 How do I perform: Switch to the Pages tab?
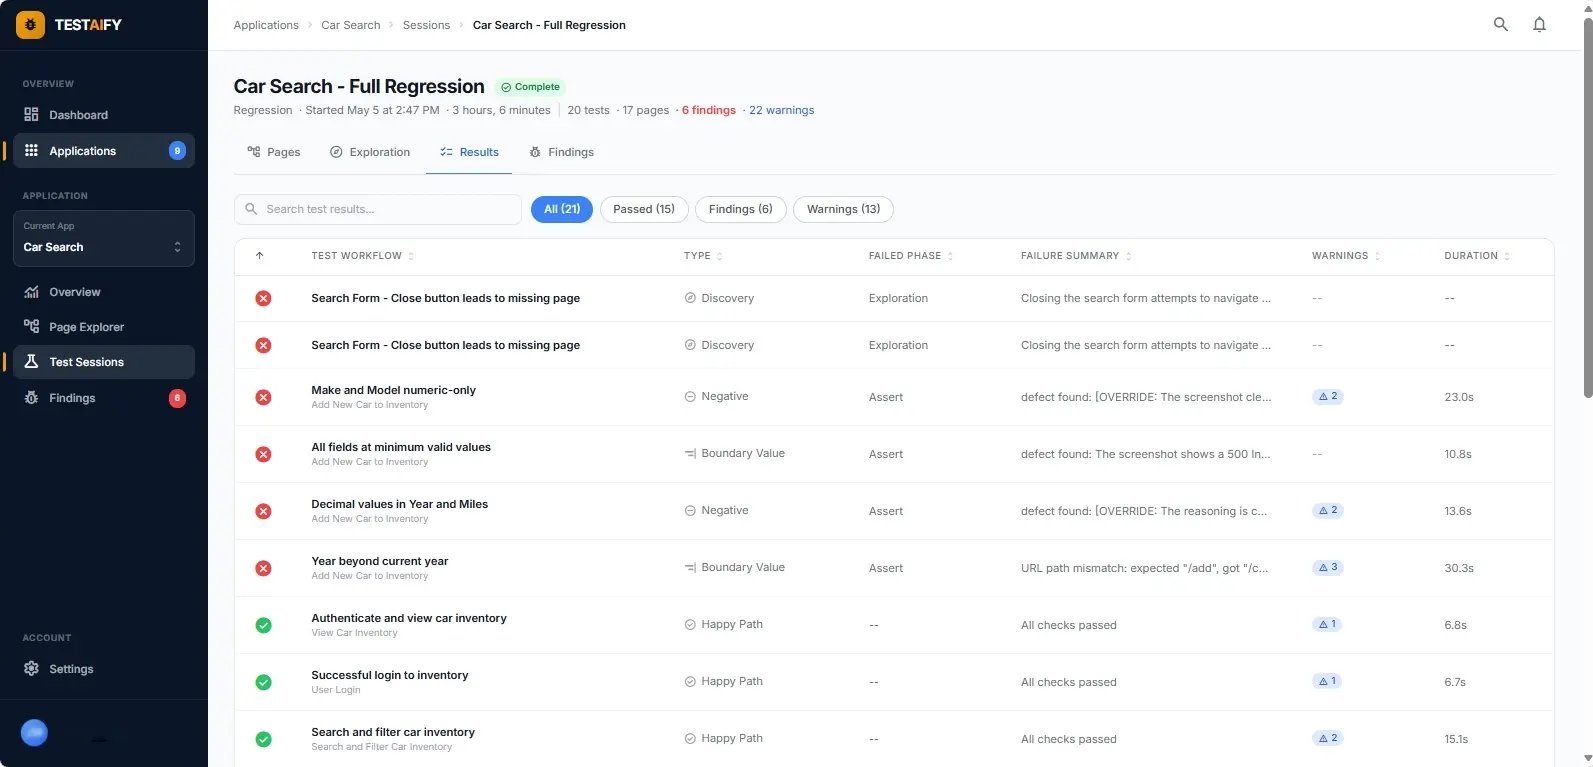coord(274,152)
